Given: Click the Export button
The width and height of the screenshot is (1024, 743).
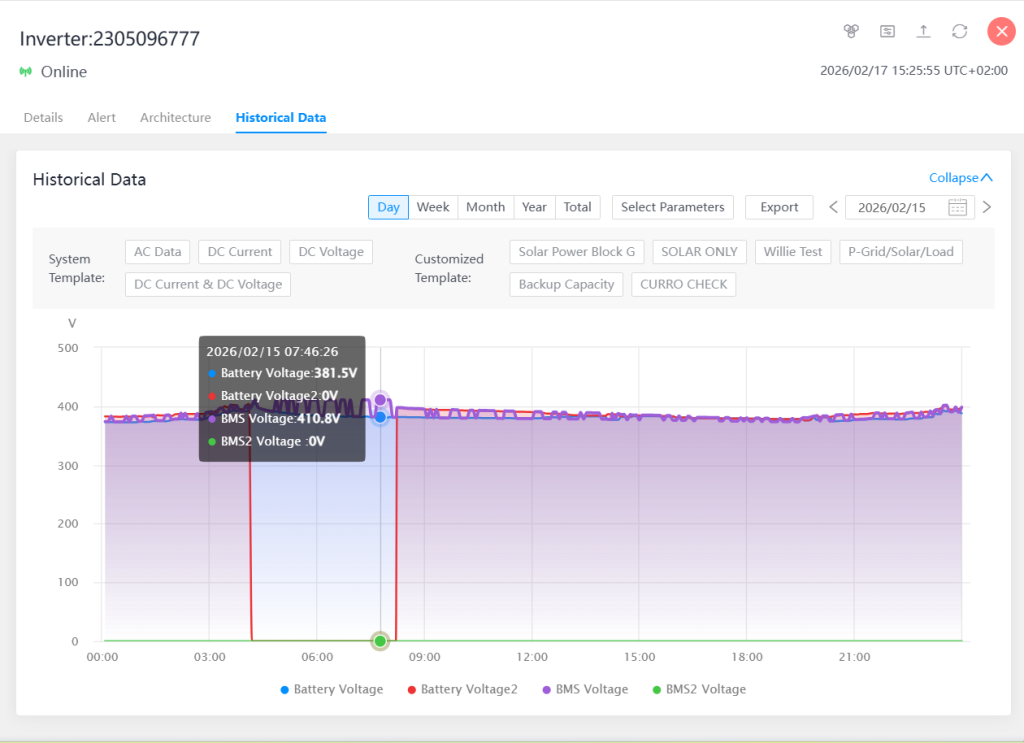Looking at the screenshot, I should click(x=779, y=207).
